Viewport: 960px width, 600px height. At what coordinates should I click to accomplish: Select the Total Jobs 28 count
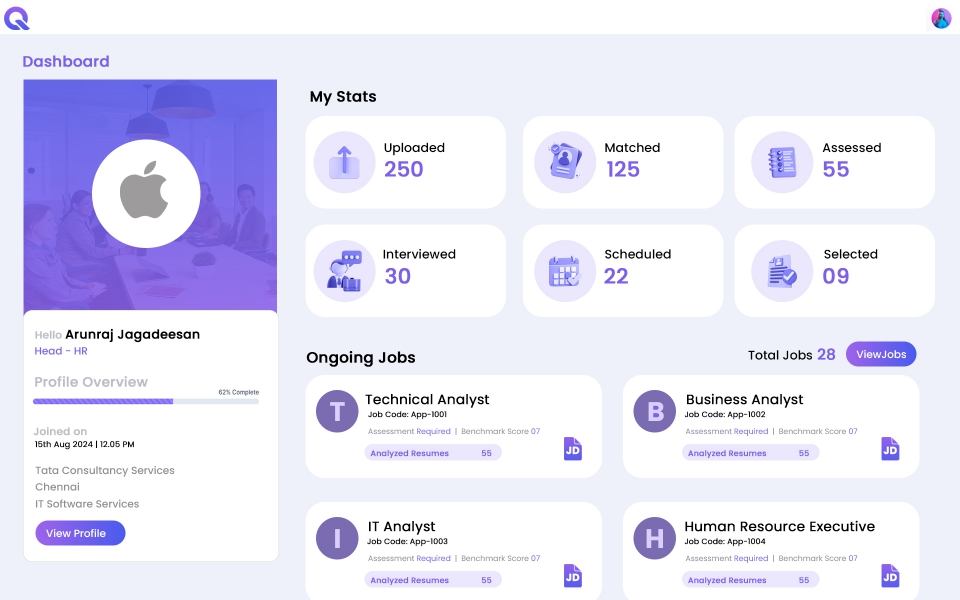click(x=792, y=354)
